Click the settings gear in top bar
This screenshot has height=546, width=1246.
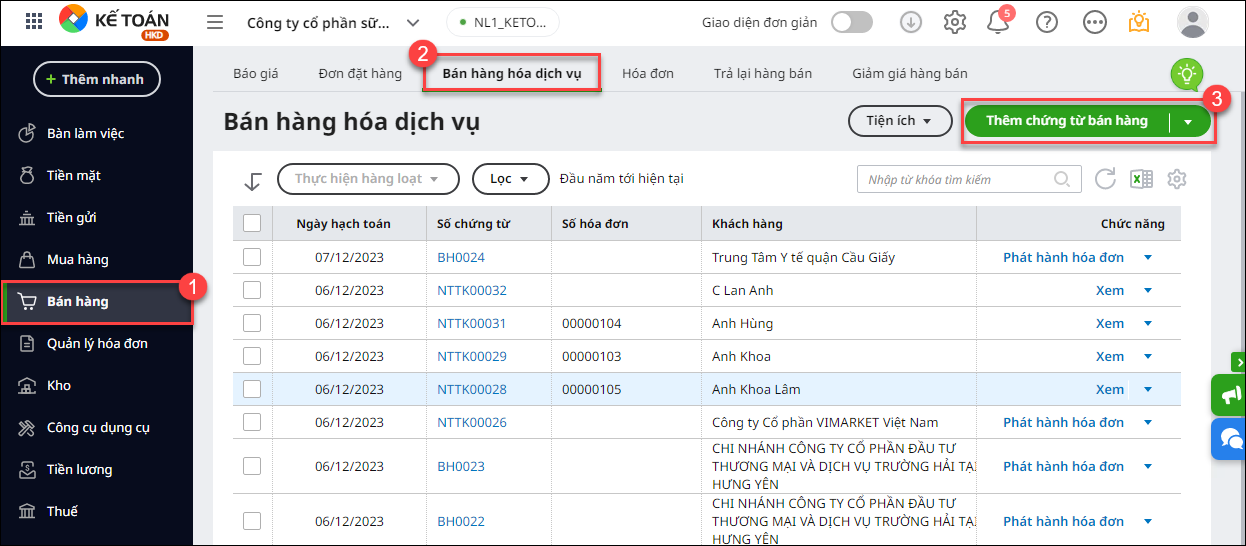(955, 22)
